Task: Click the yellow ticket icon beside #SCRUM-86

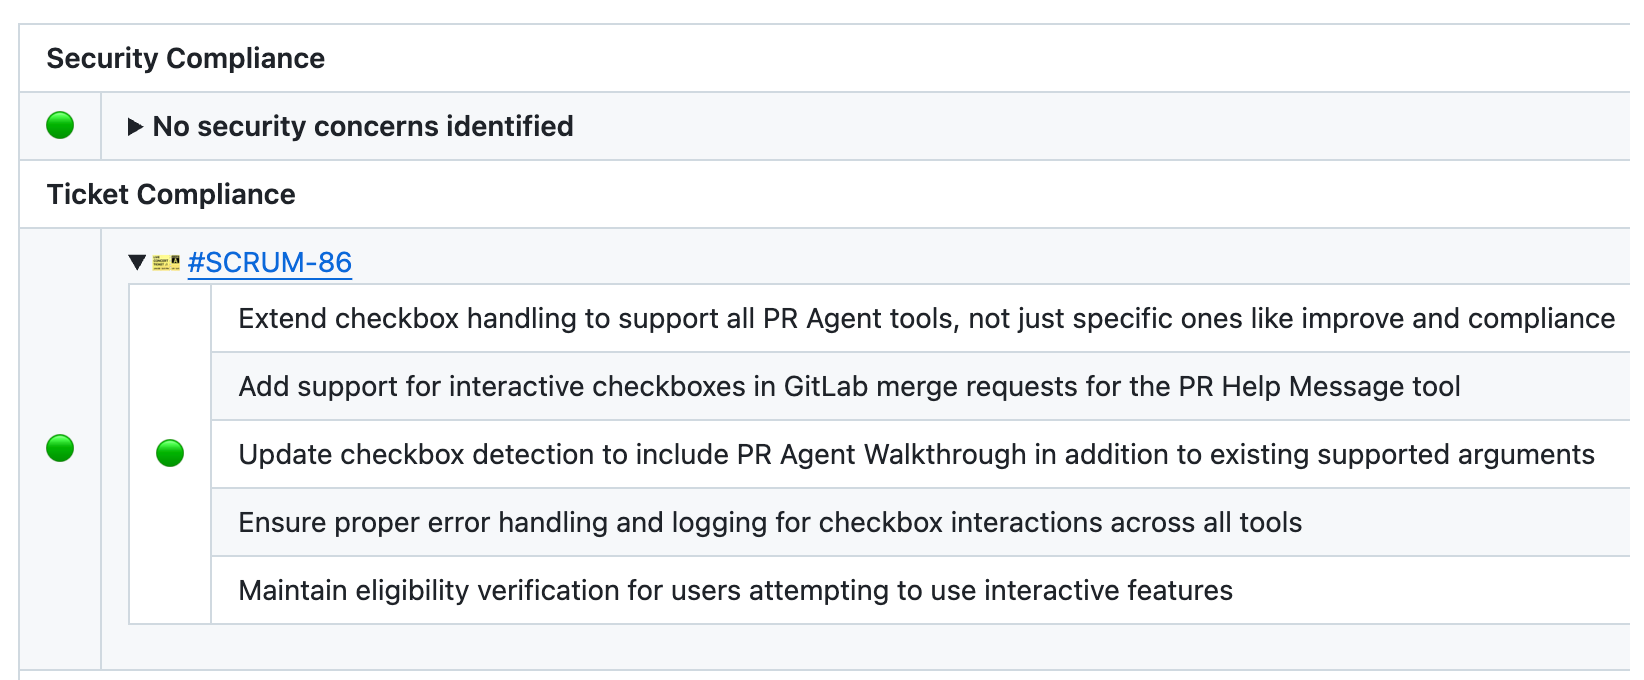Action: [166, 263]
